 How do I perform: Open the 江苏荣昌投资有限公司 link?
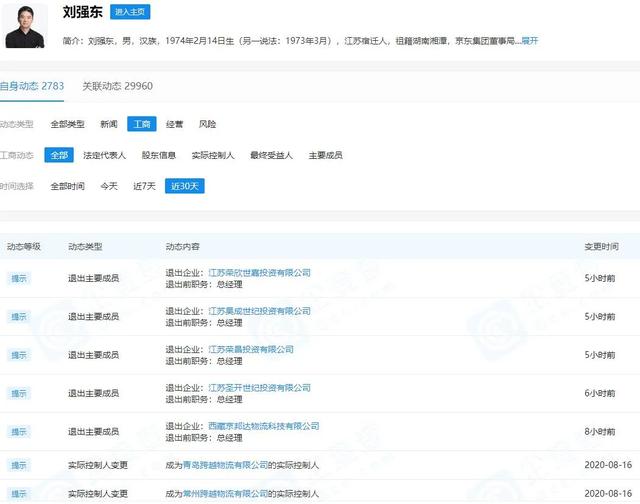pos(250,349)
